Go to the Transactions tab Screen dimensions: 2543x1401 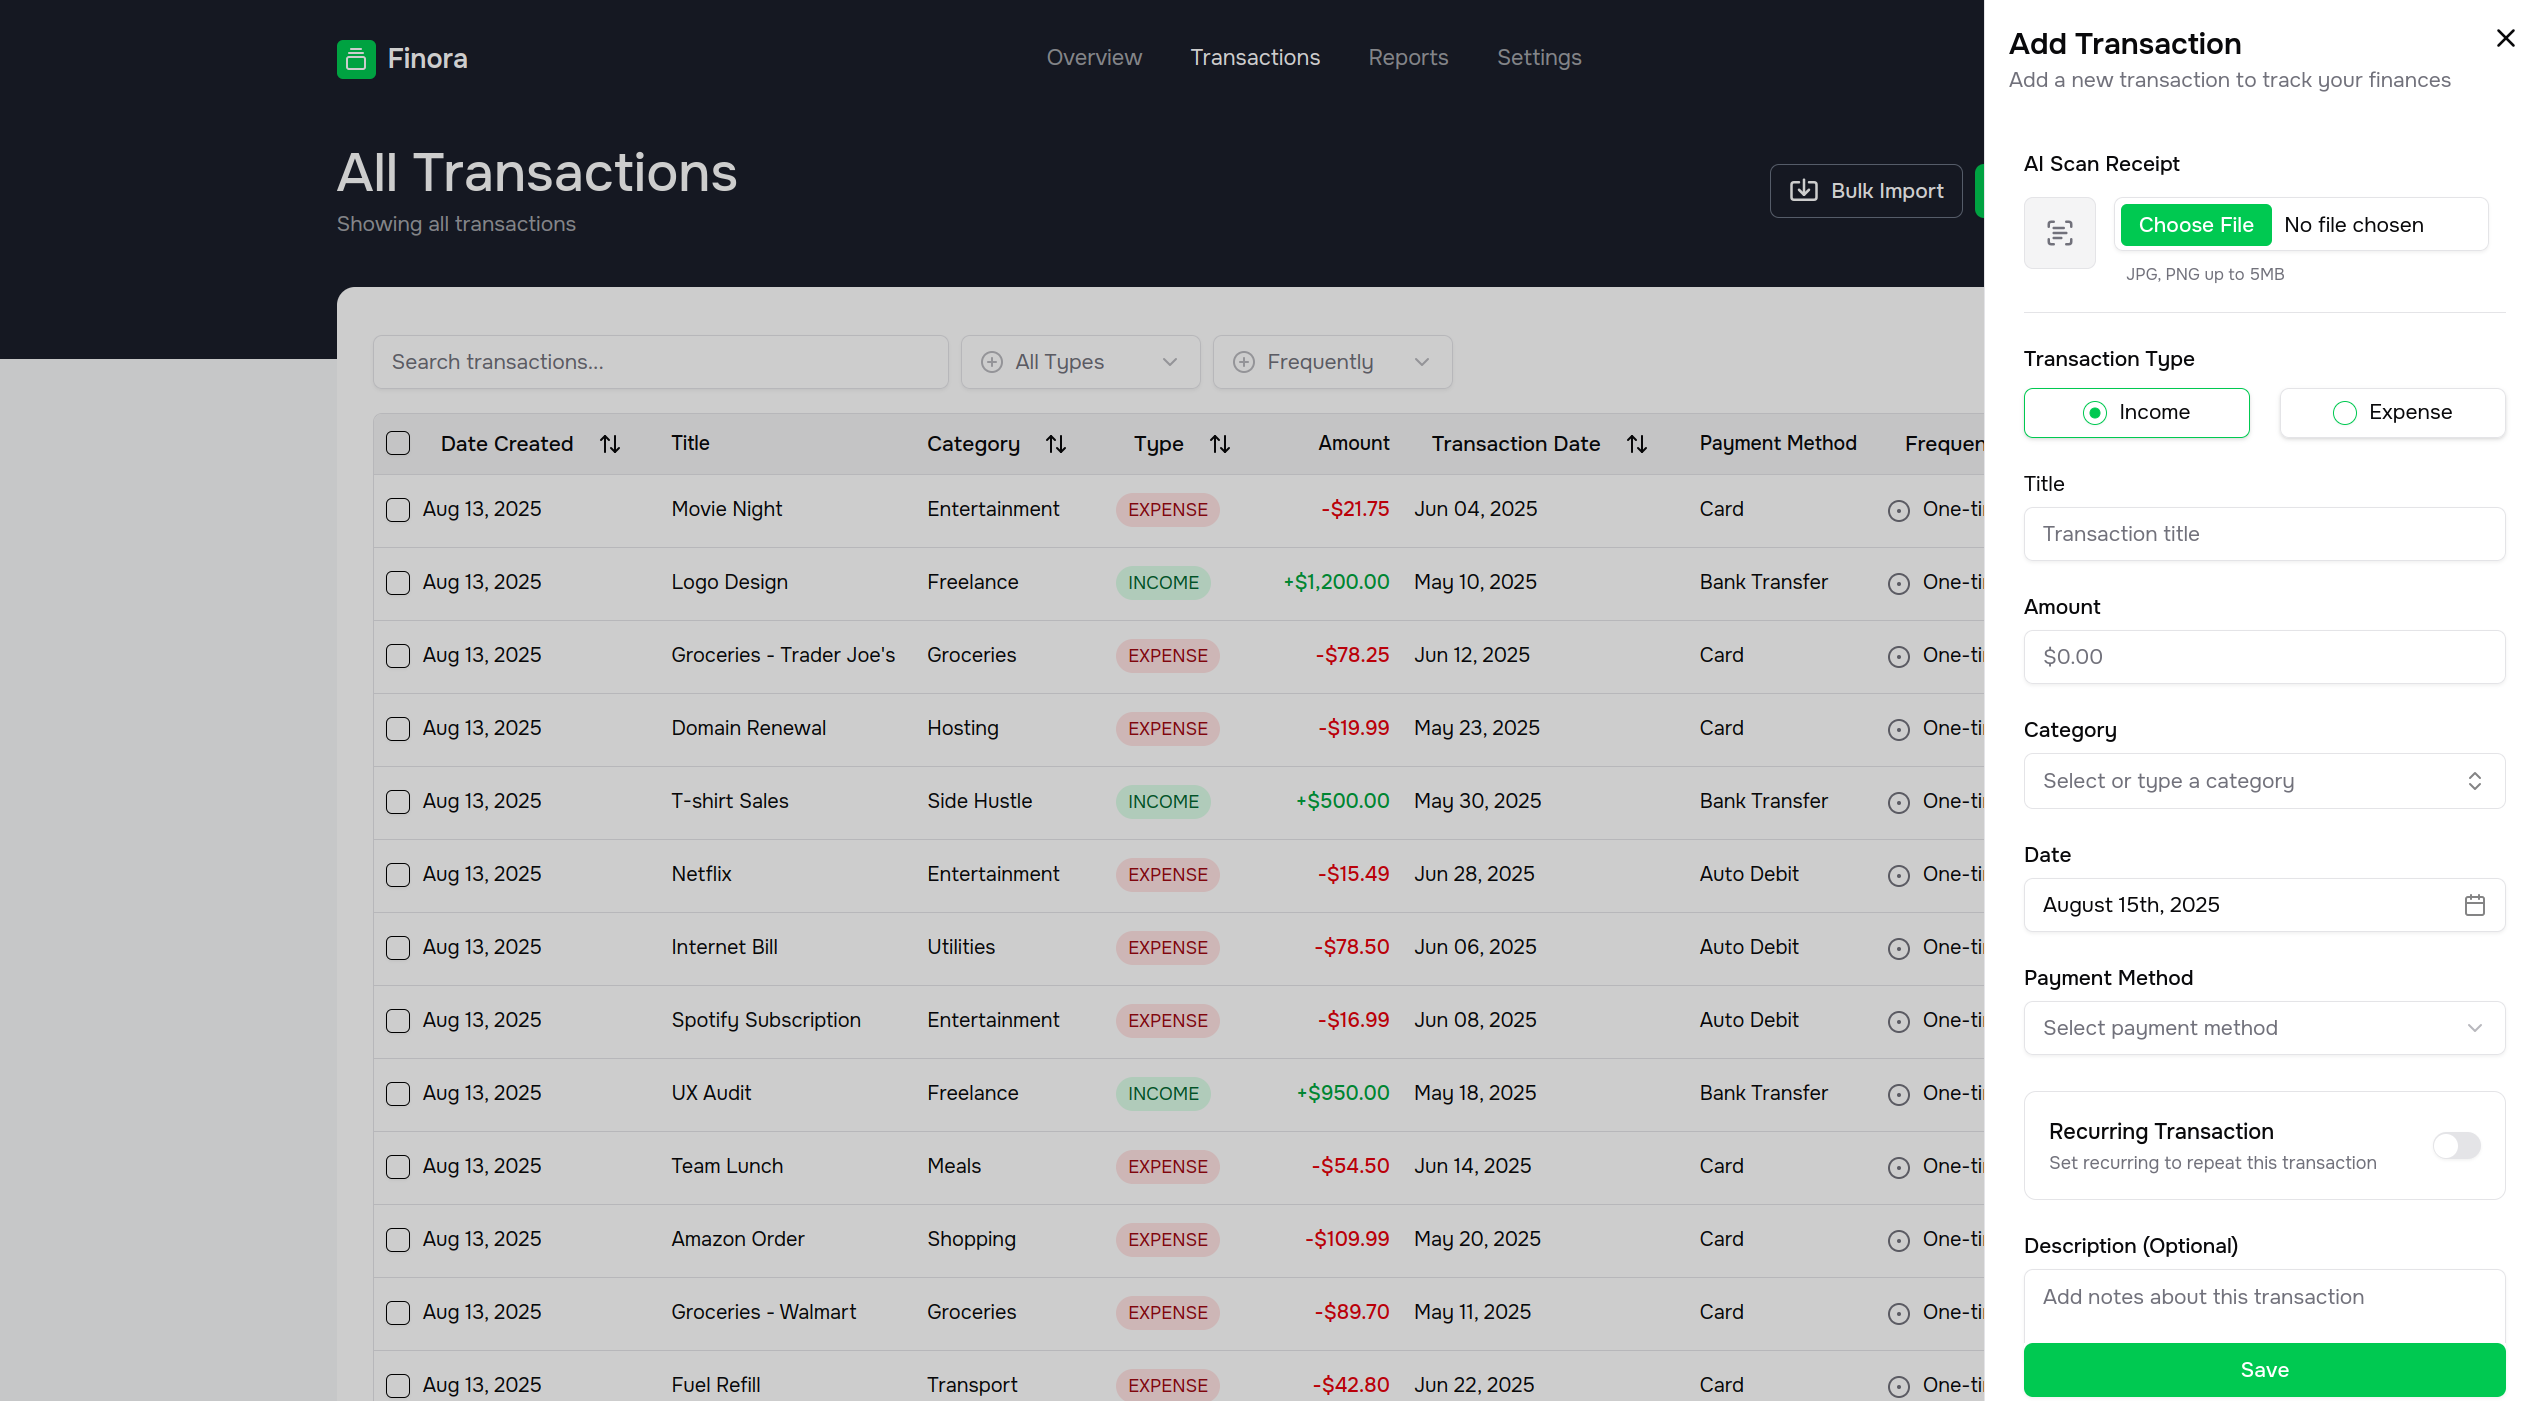(x=1255, y=58)
